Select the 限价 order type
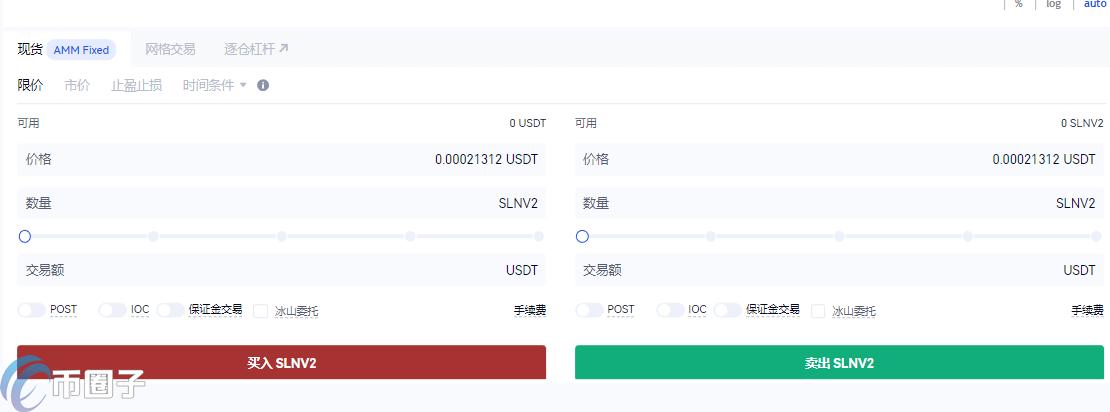The width and height of the screenshot is (1110, 412). (x=31, y=85)
